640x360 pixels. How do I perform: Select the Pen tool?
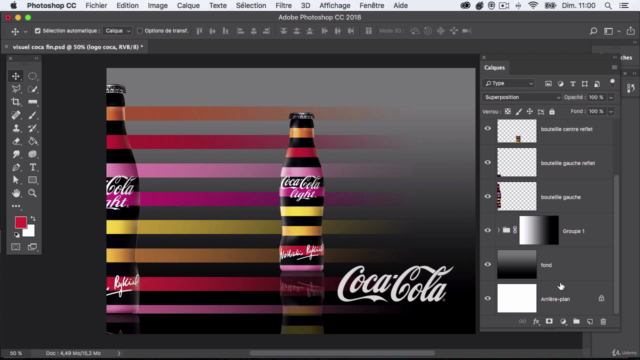pos(16,167)
